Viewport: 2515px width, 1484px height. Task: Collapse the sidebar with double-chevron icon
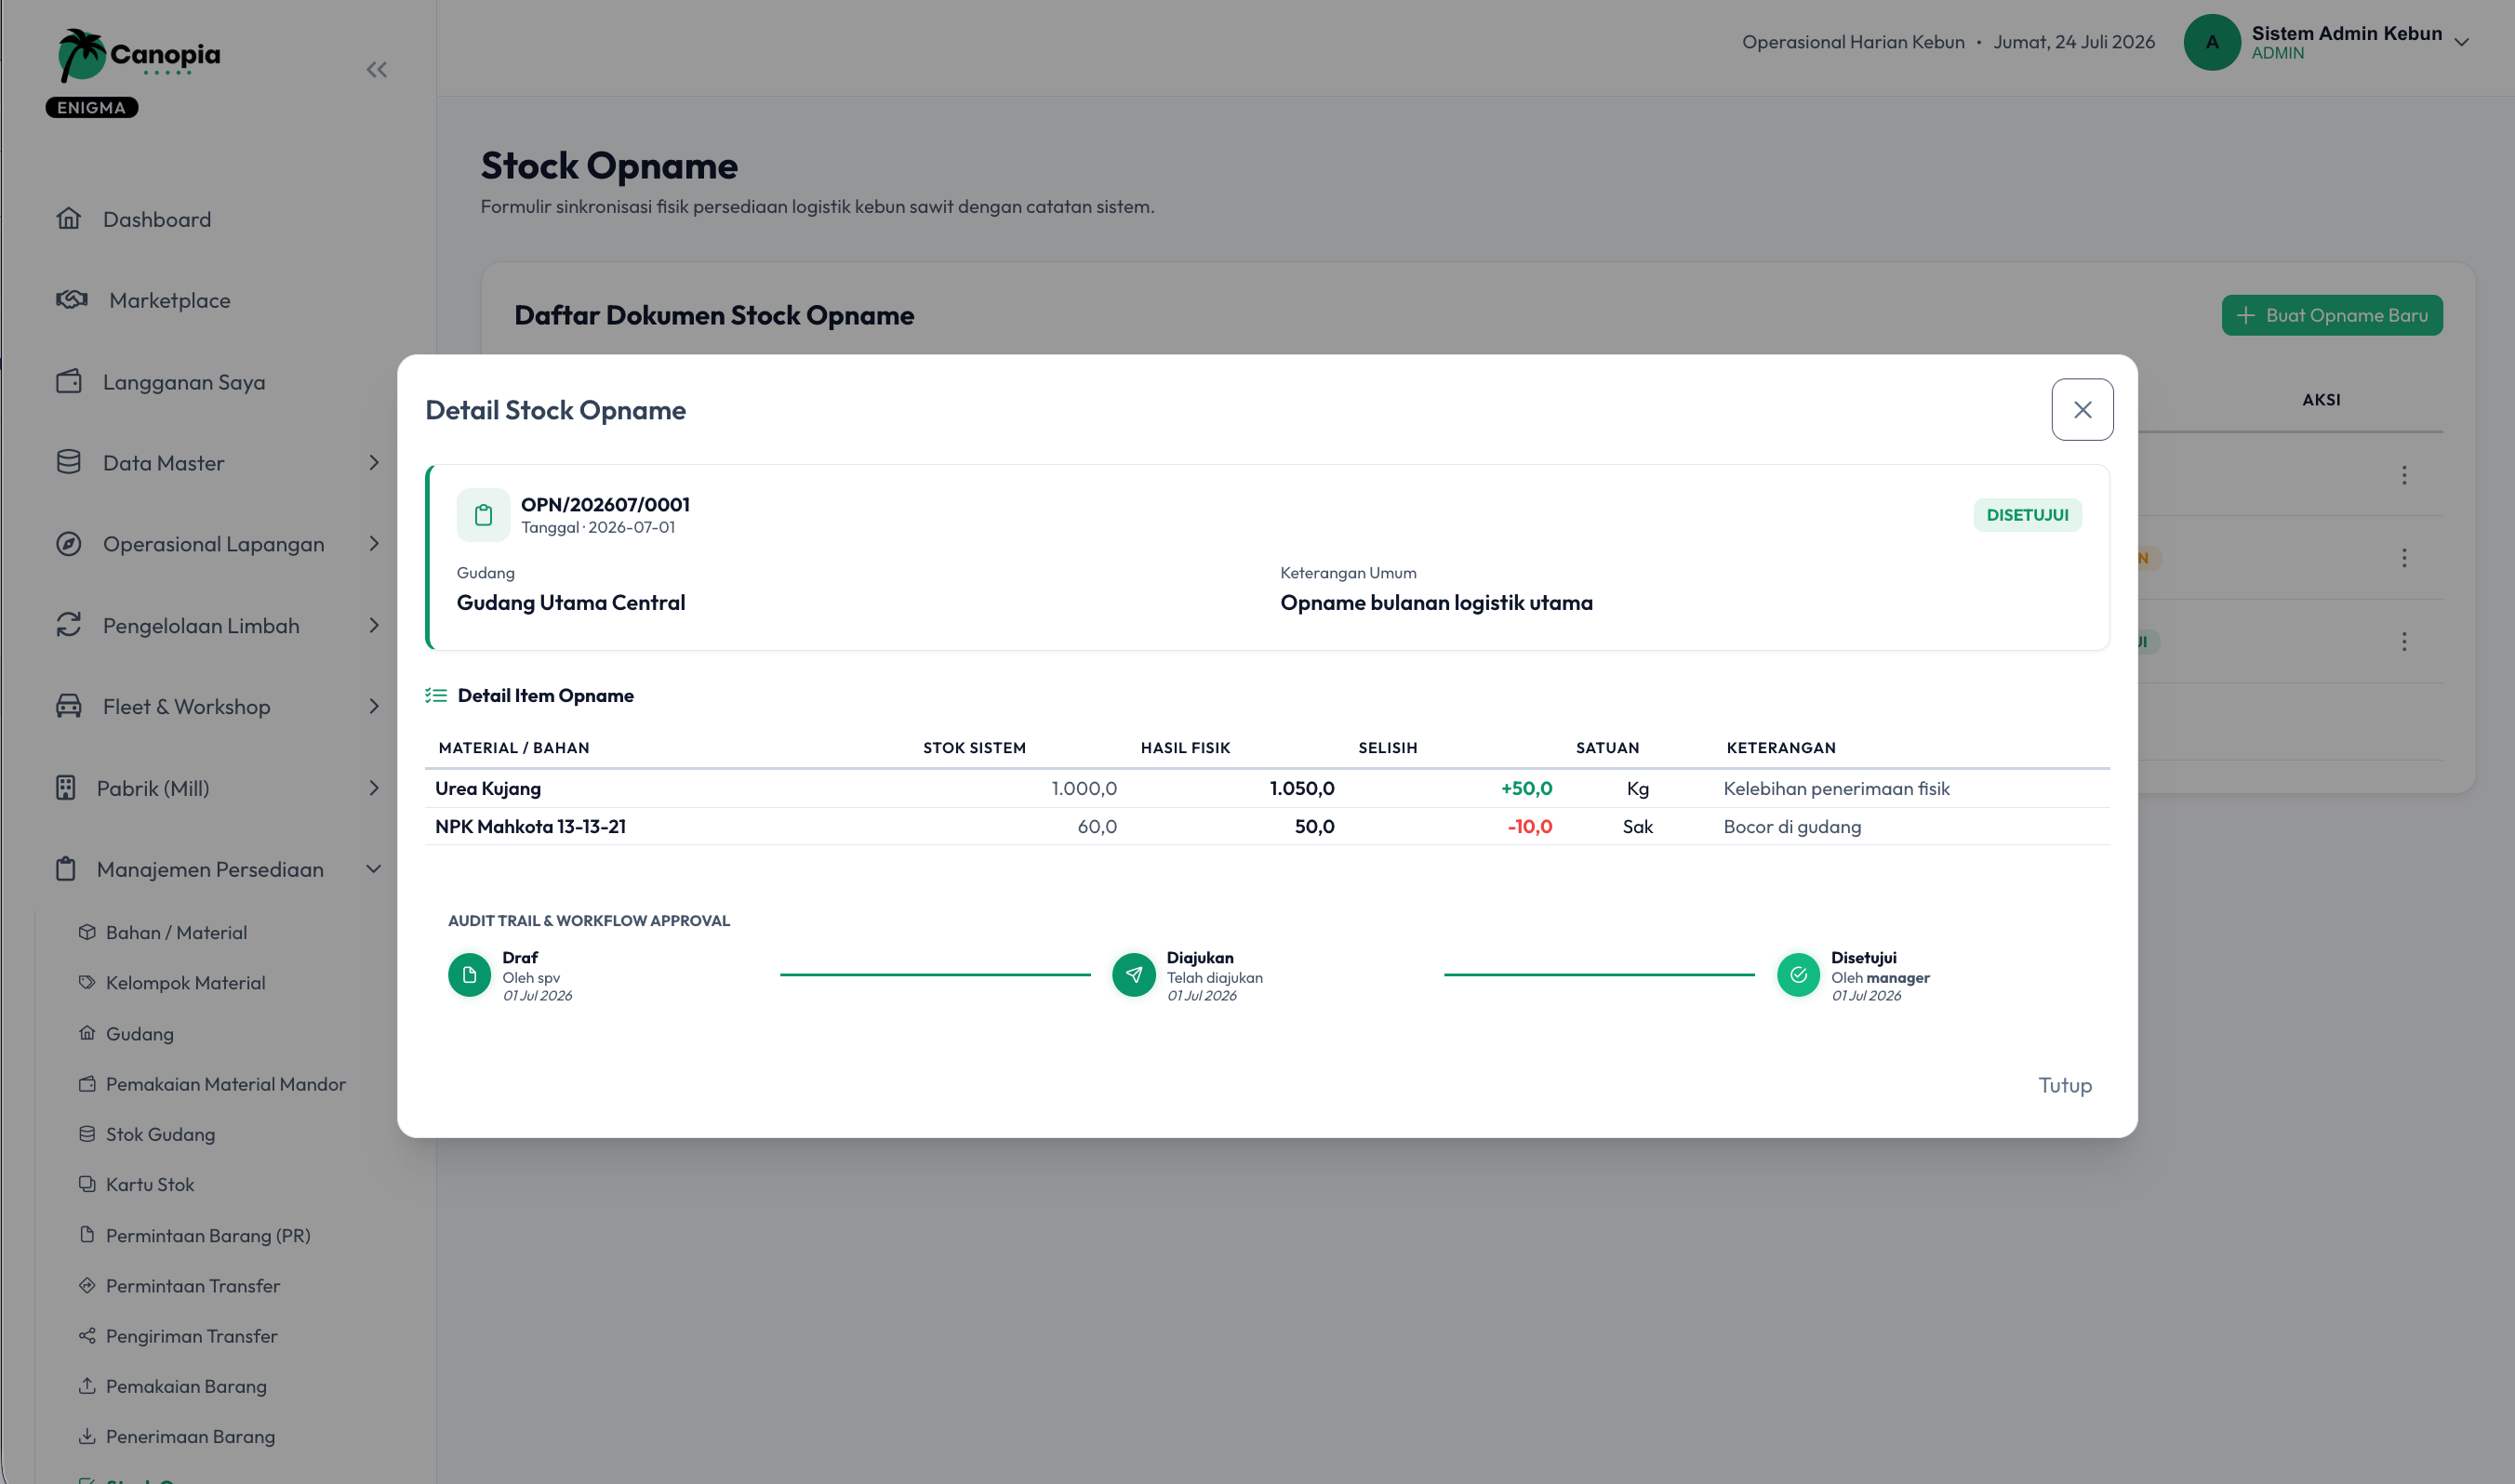coord(376,70)
